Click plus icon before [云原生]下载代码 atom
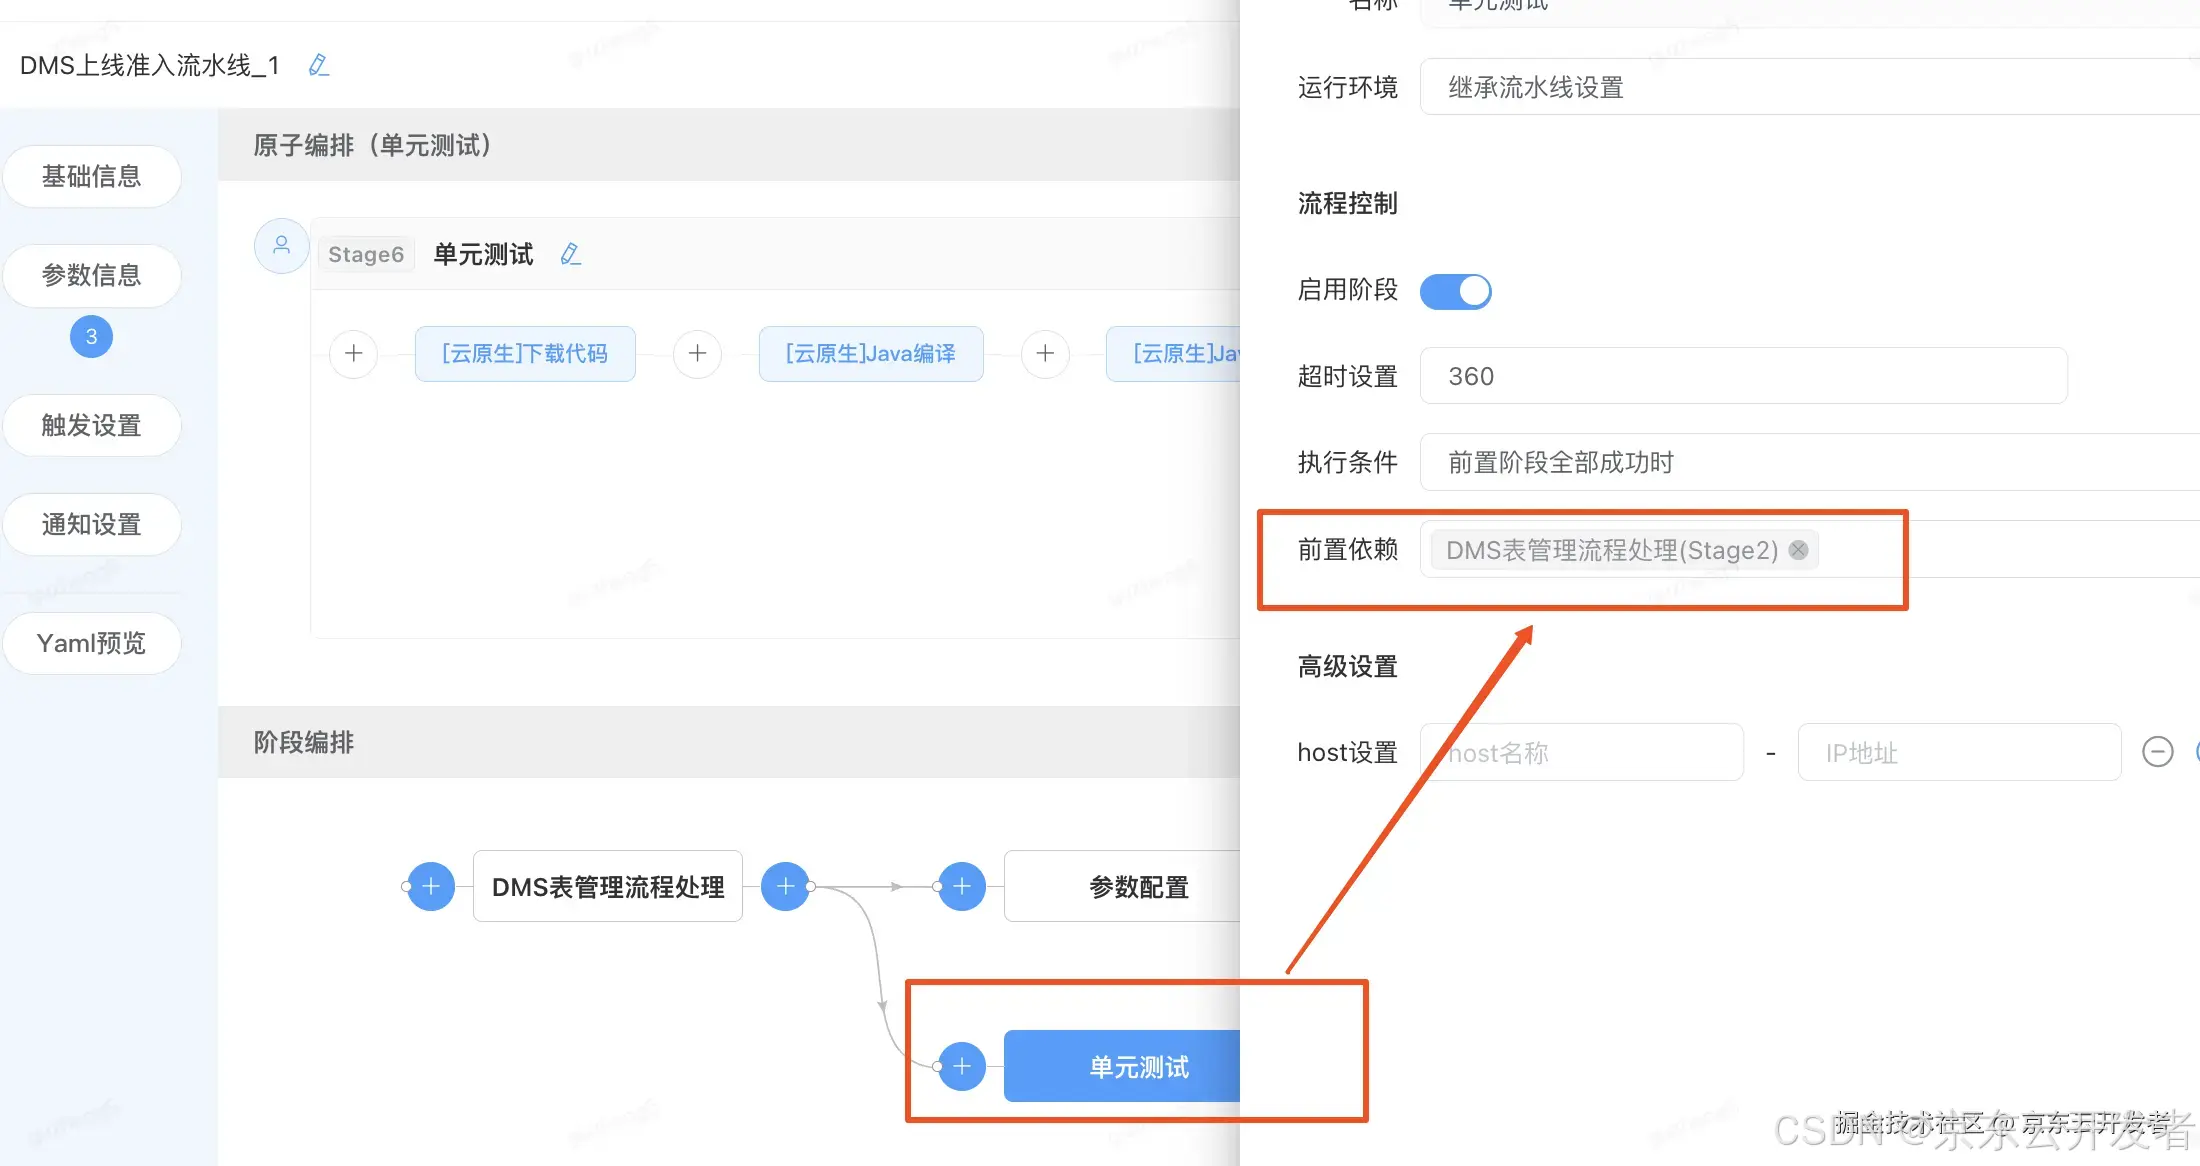The image size is (2200, 1166). tap(353, 354)
